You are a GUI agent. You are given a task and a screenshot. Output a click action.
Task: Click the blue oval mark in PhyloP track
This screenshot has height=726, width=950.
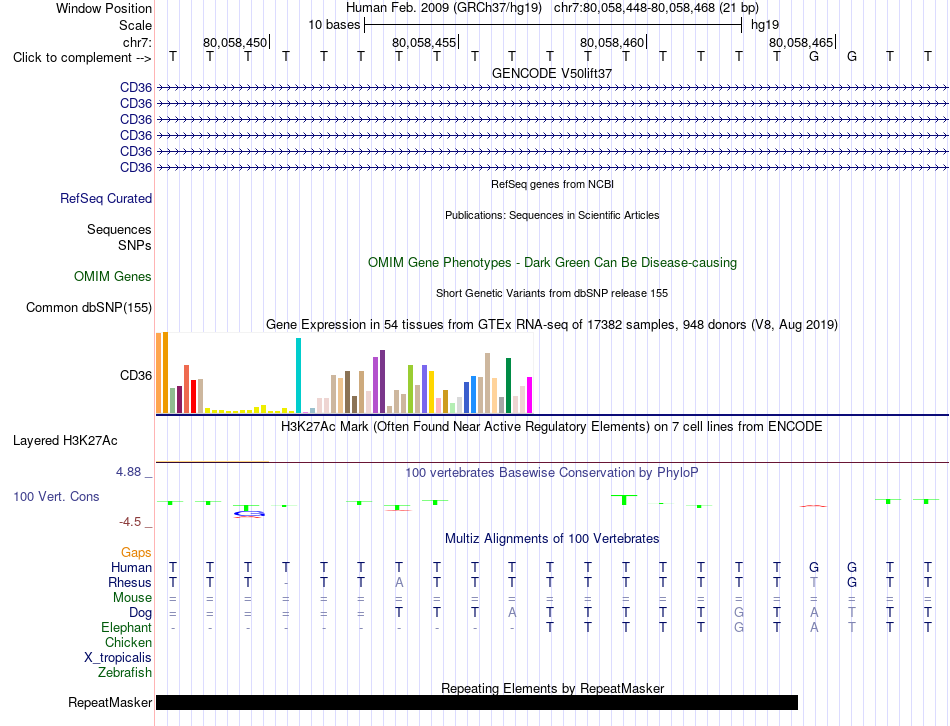(250, 514)
